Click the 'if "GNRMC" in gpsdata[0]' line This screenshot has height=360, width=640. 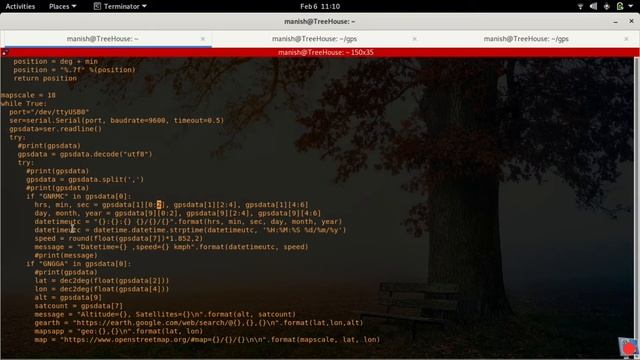(79, 196)
